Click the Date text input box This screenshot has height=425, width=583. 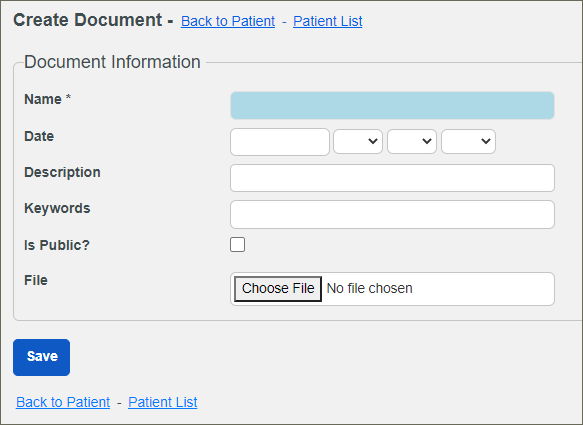click(x=280, y=142)
